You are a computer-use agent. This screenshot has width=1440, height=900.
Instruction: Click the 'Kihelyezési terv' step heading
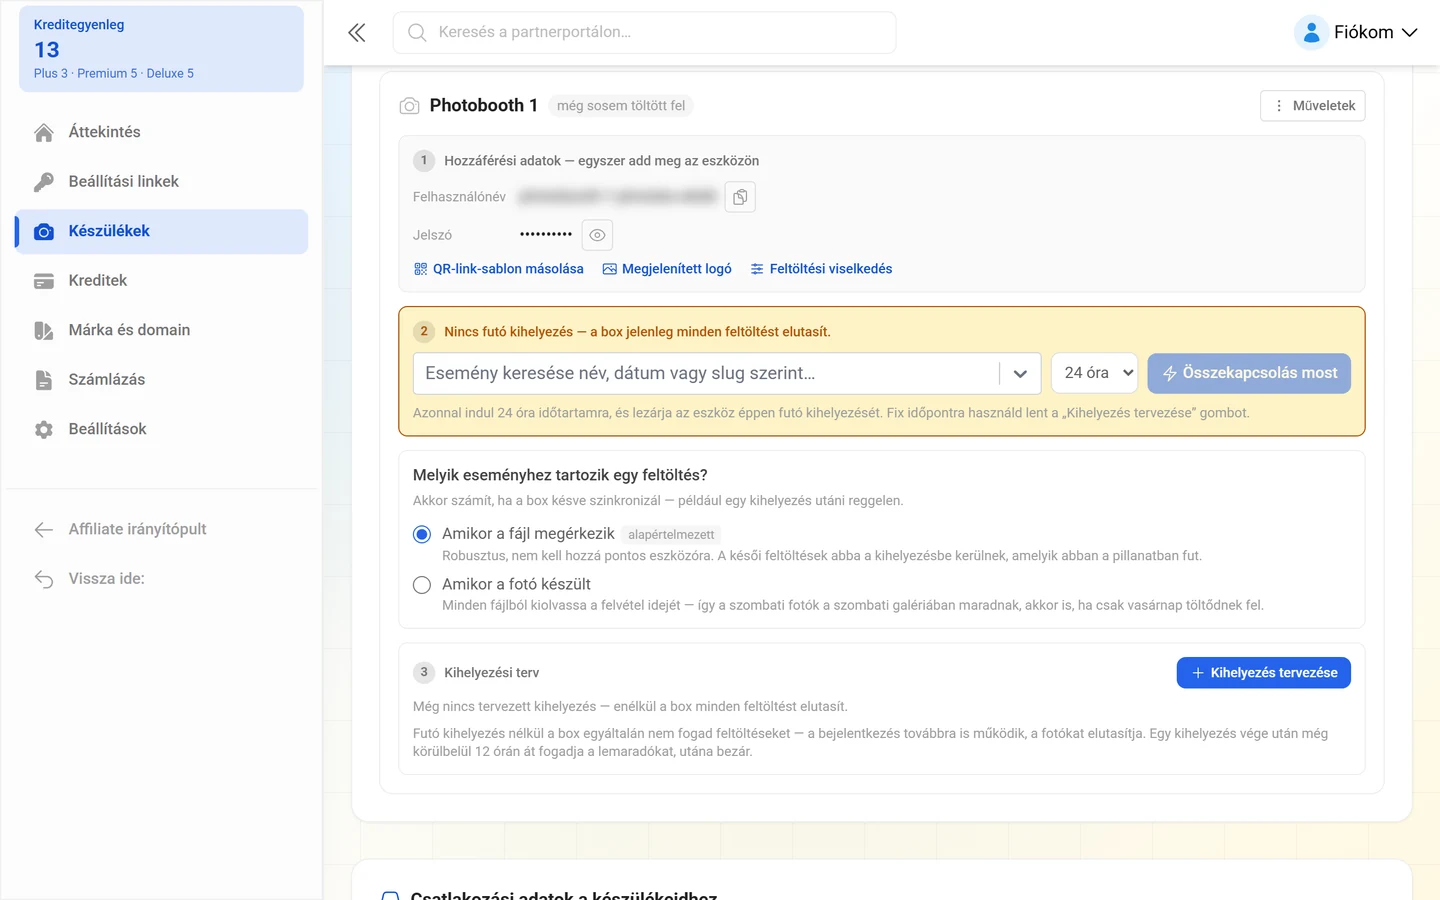[491, 673]
